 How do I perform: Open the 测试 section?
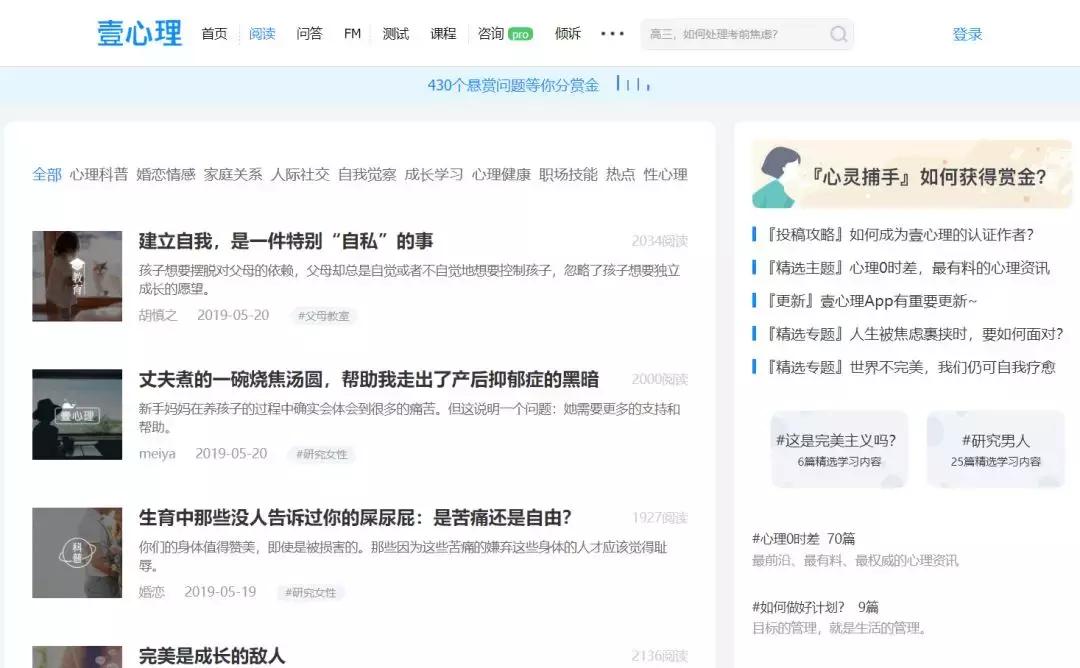click(395, 33)
